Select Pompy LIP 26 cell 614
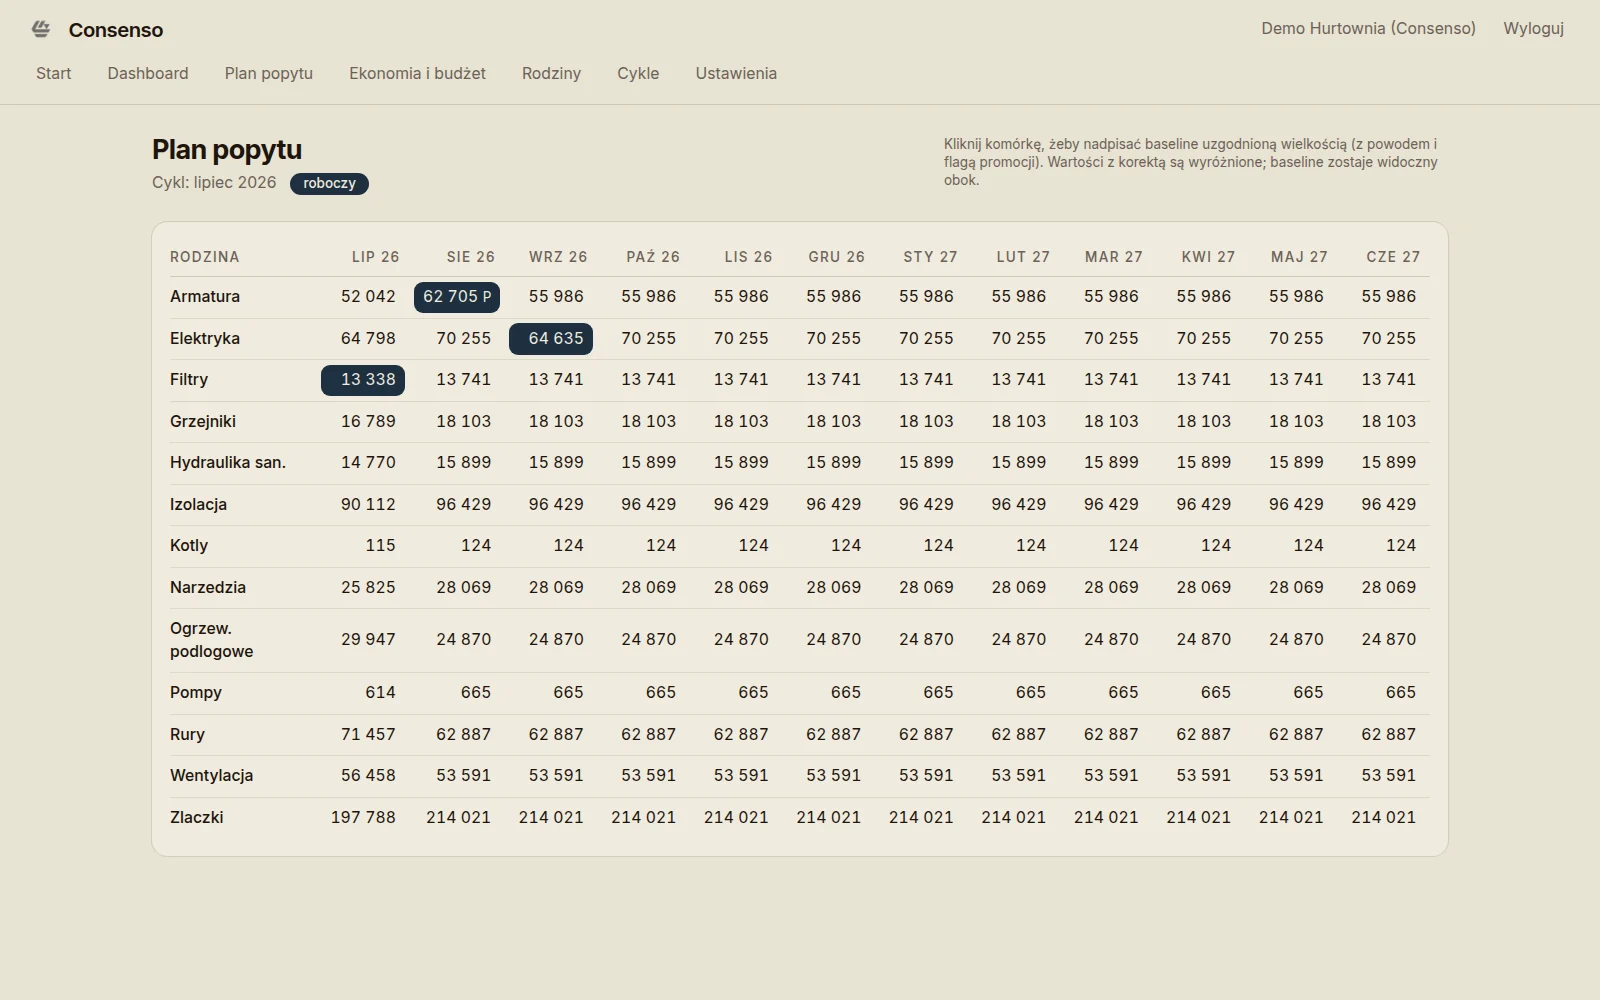This screenshot has width=1600, height=1000. coord(380,692)
